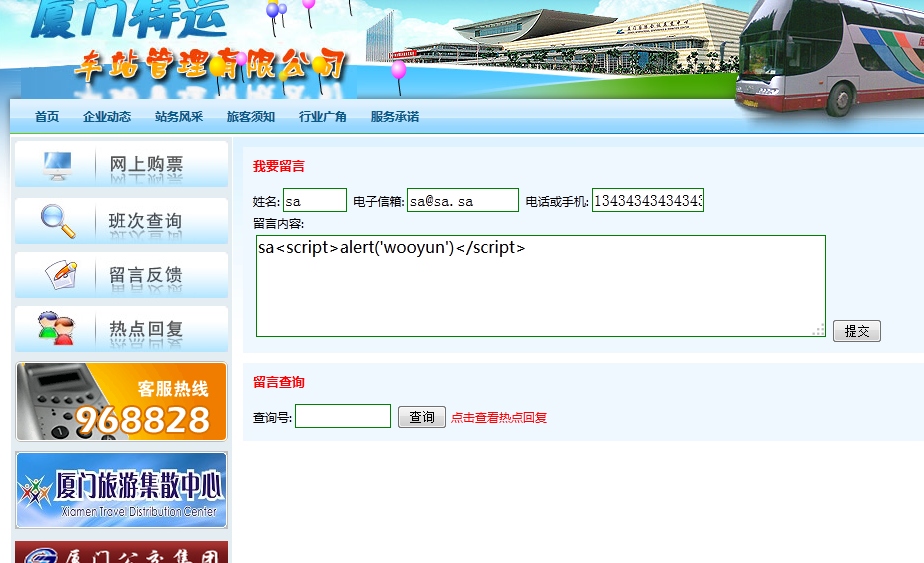Go to the 站务风采 section
The image size is (924, 563).
(x=179, y=117)
